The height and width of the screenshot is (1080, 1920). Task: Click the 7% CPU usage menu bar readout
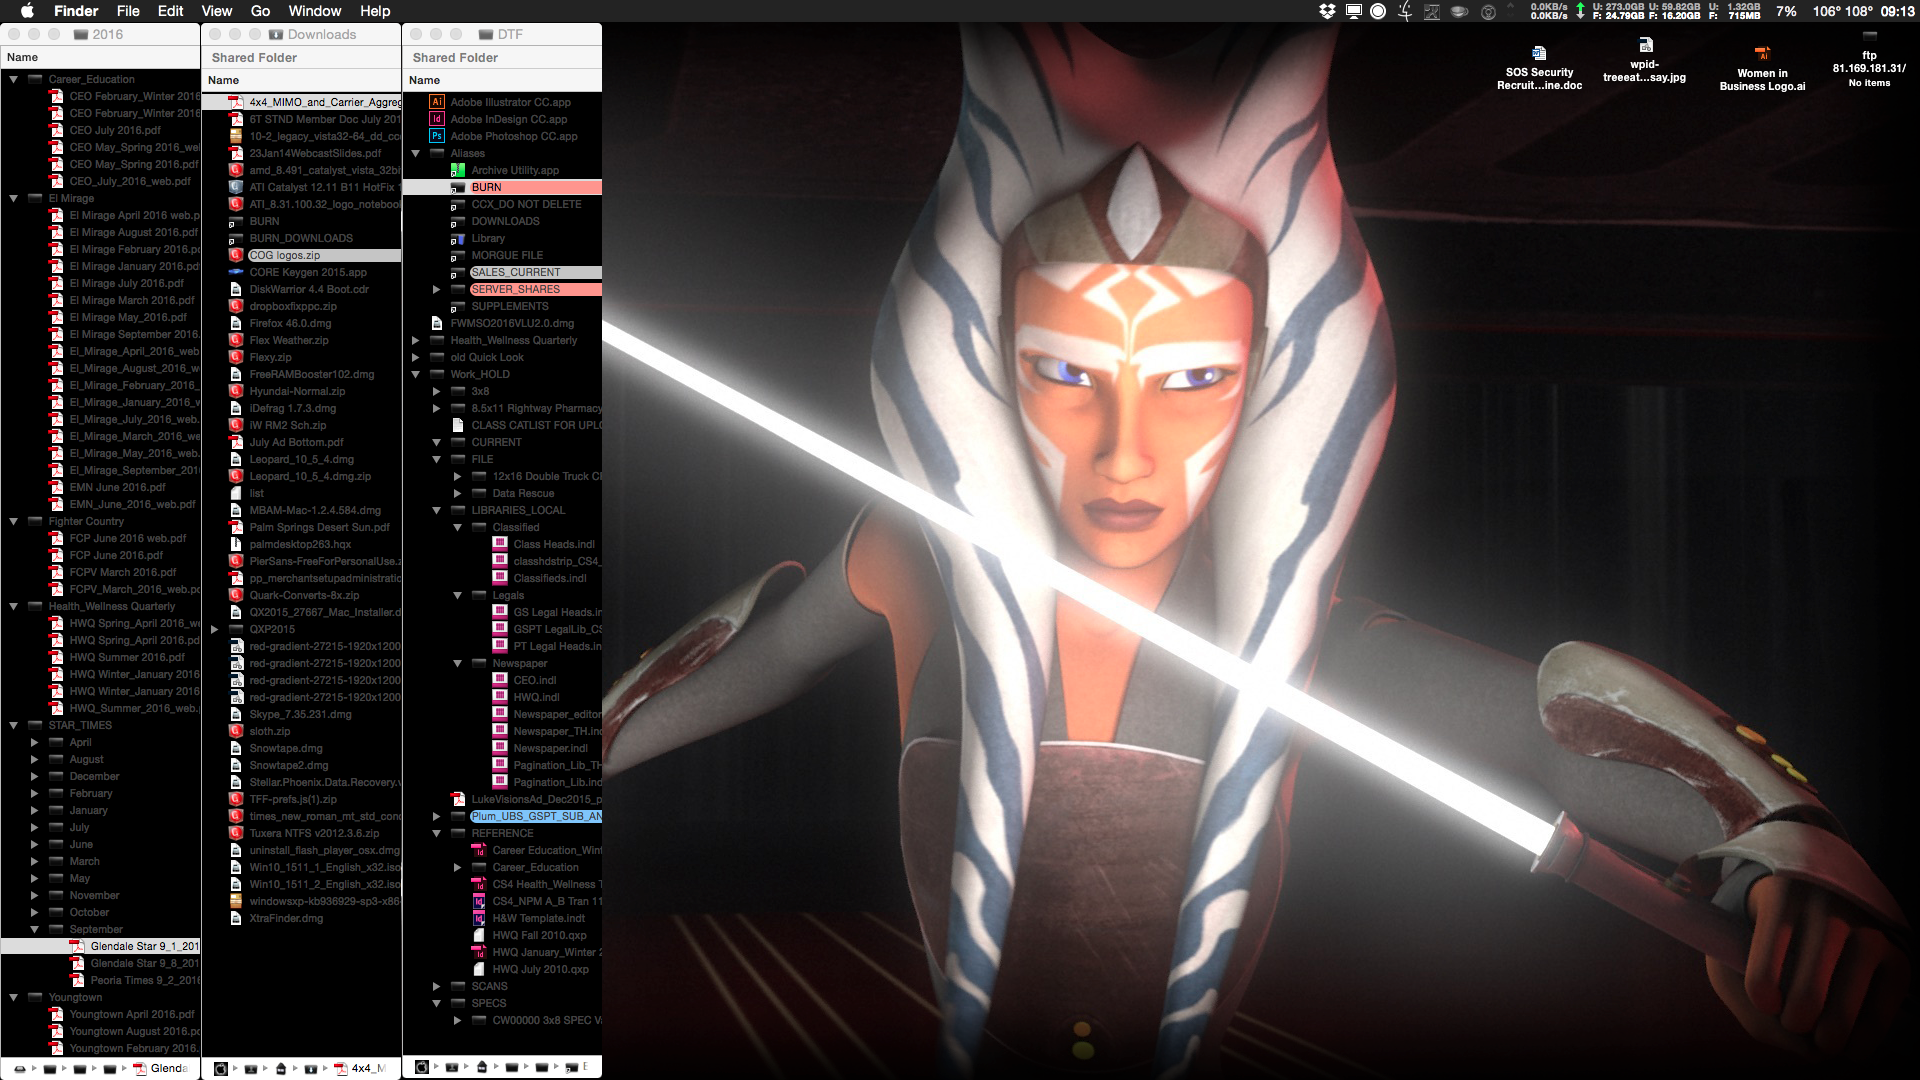(1786, 11)
